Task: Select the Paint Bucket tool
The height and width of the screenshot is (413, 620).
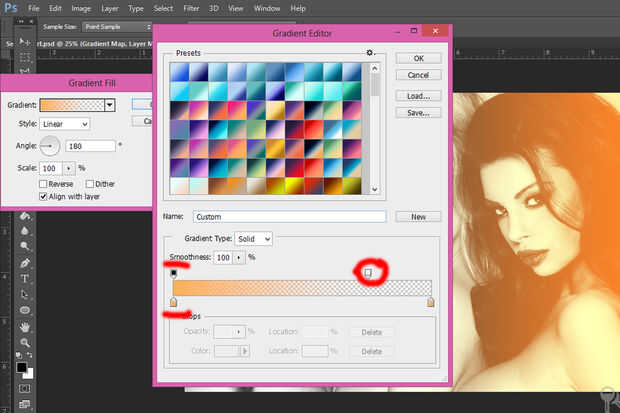Action: (x=25, y=216)
